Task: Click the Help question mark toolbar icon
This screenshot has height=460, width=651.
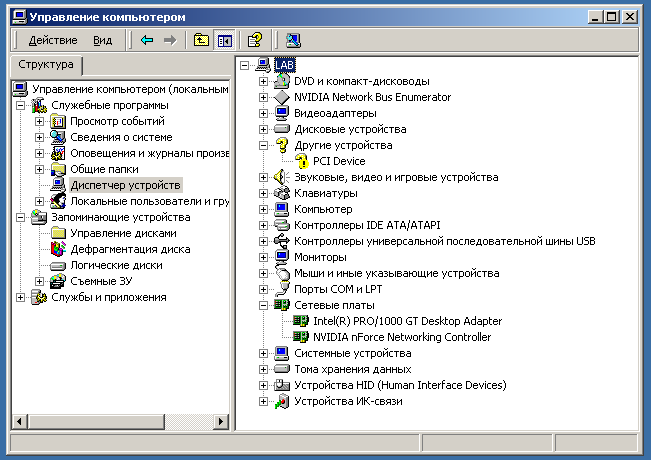Action: (x=255, y=40)
